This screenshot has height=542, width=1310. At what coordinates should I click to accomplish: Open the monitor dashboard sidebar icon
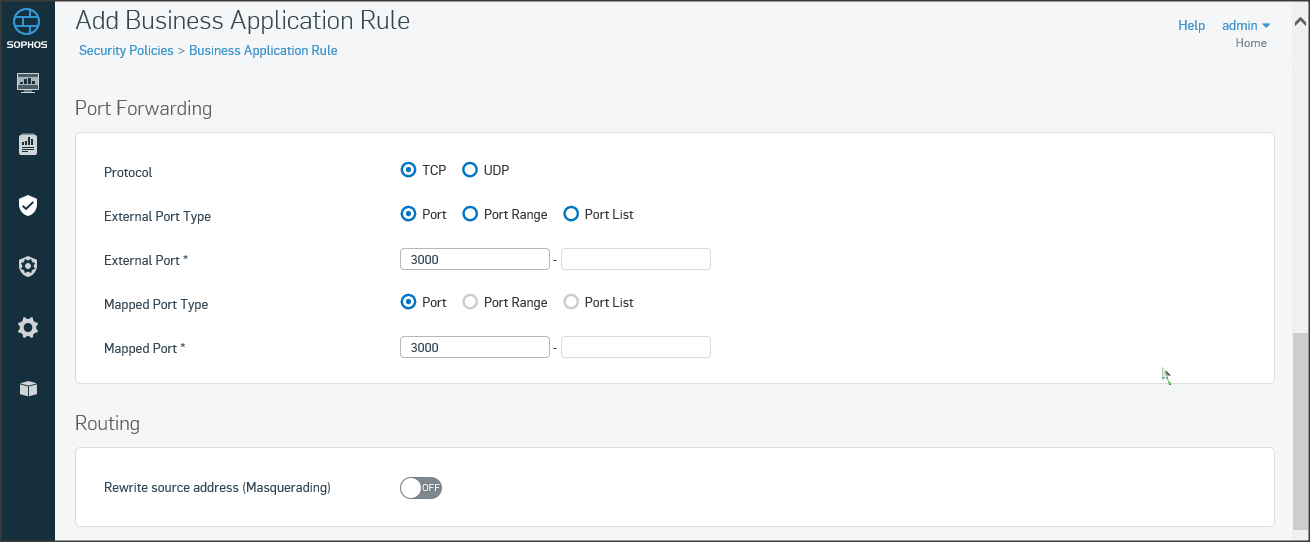(28, 82)
